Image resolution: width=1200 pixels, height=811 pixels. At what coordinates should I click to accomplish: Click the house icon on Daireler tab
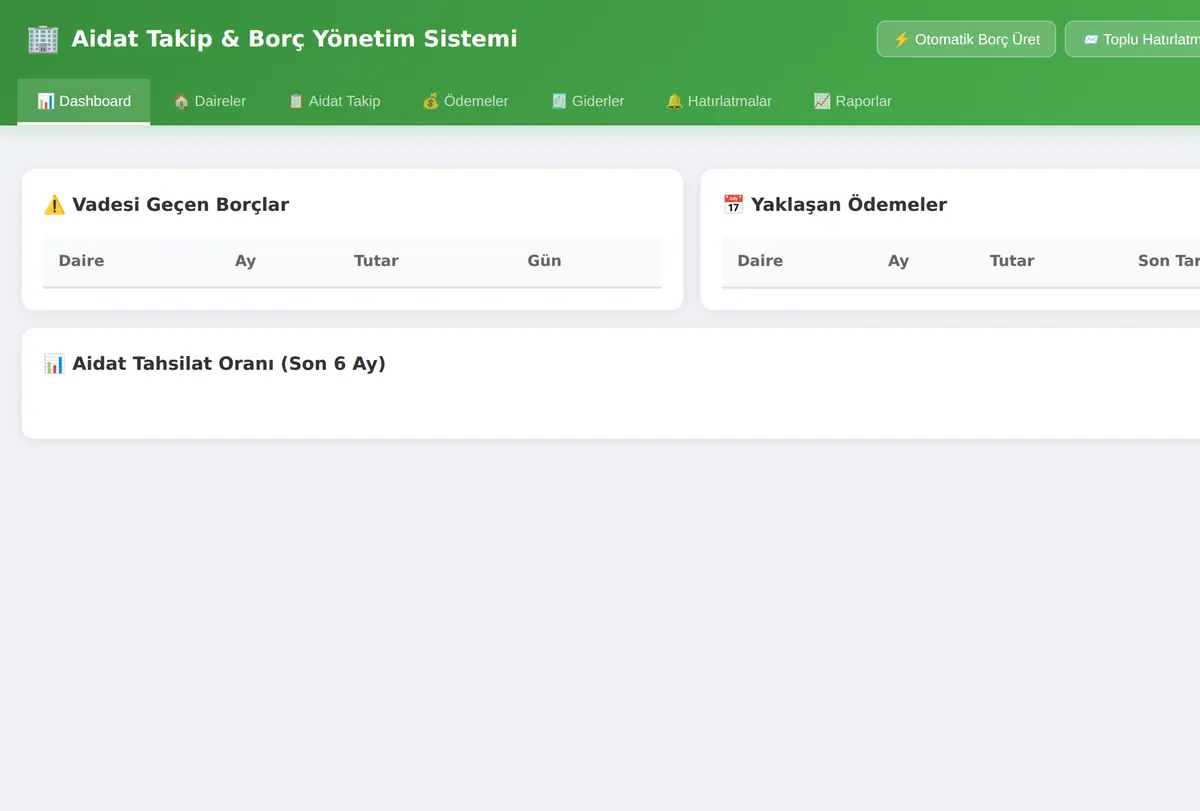(x=181, y=102)
